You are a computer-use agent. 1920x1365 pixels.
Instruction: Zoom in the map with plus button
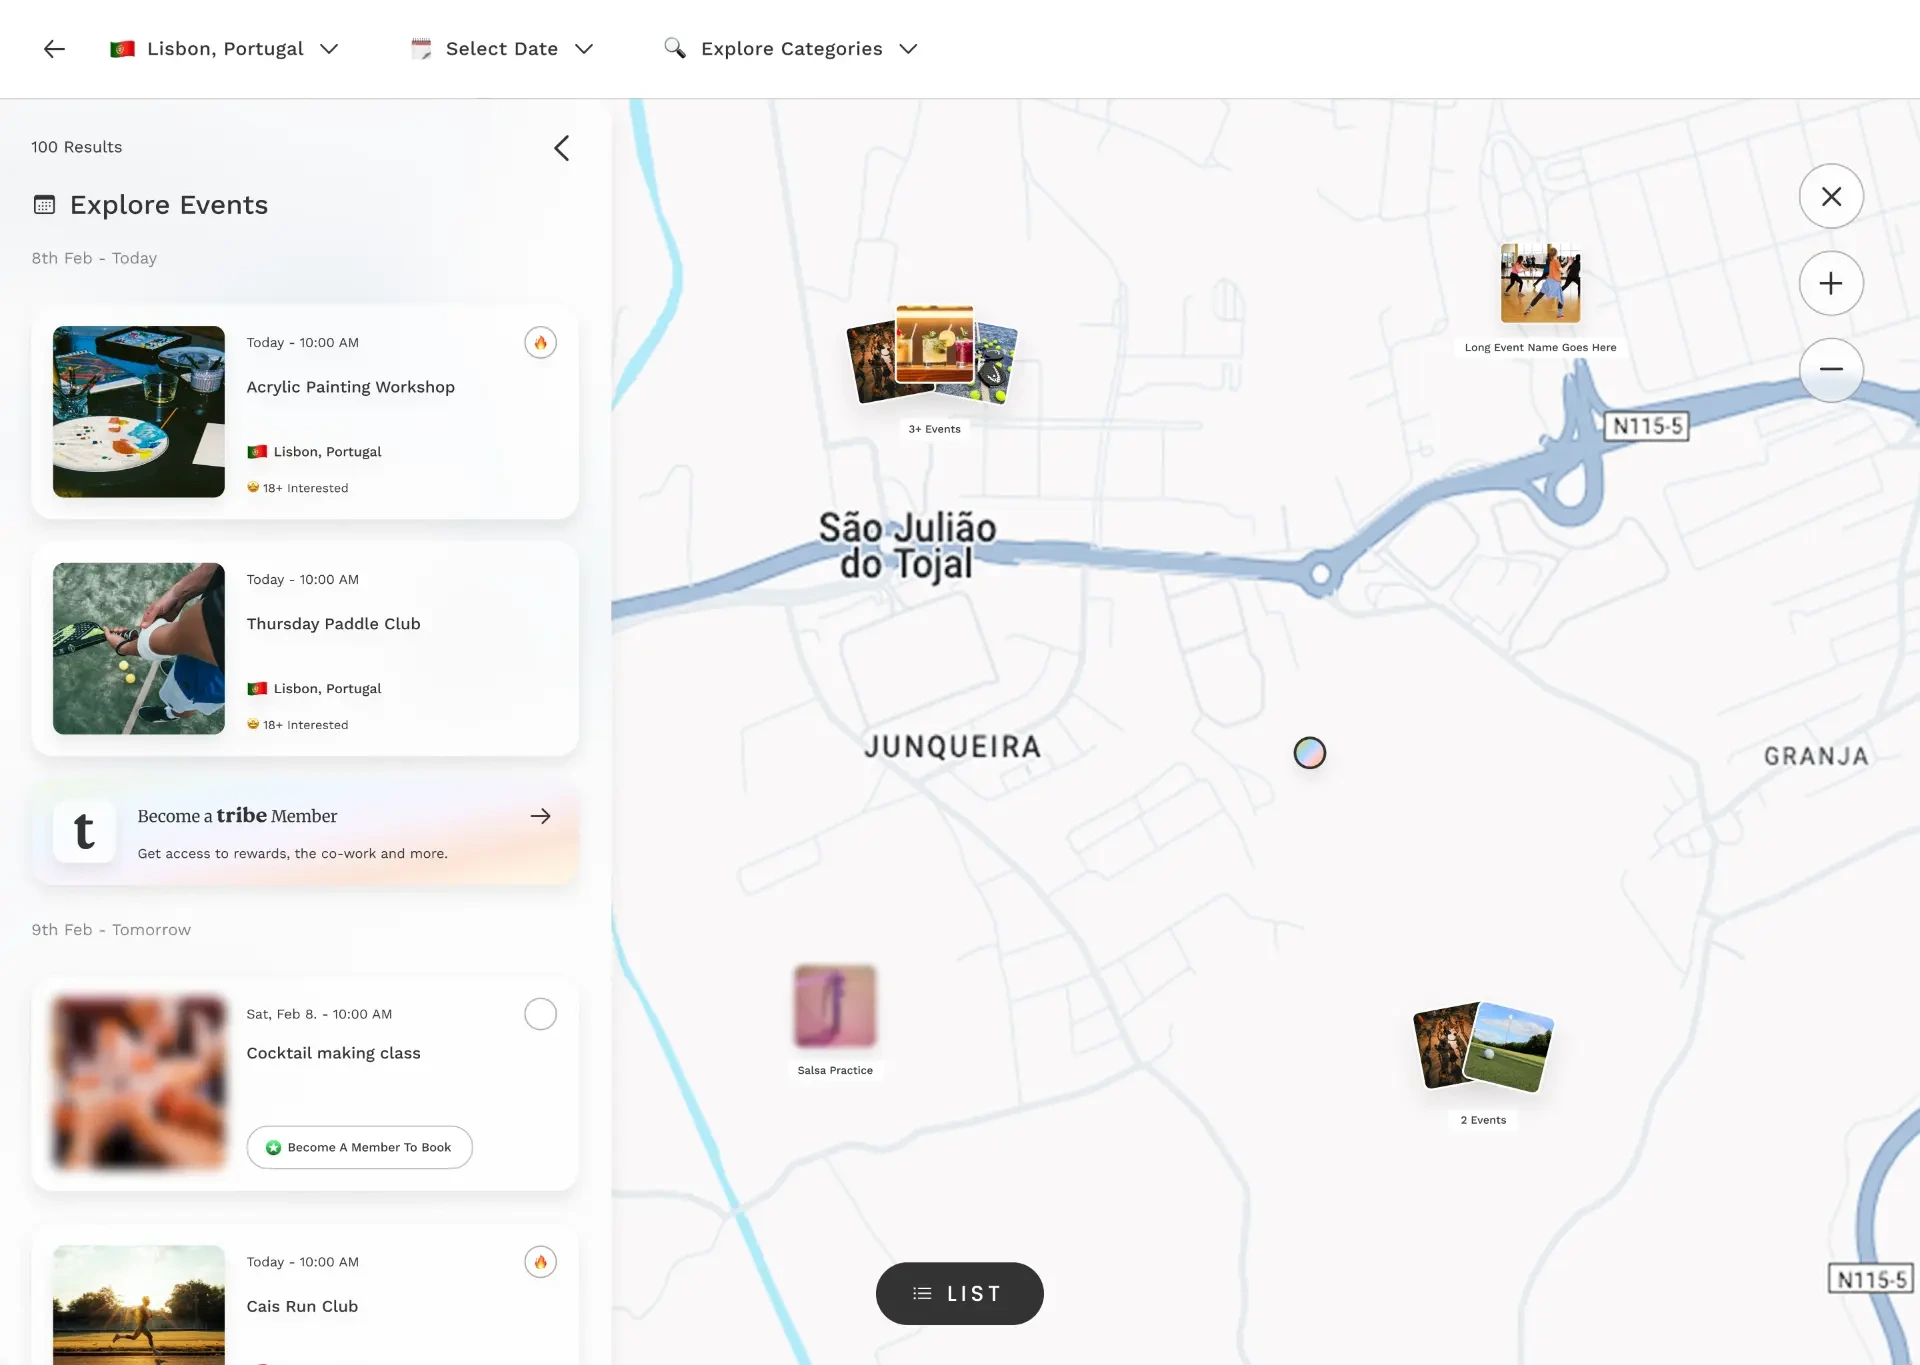pos(1831,283)
